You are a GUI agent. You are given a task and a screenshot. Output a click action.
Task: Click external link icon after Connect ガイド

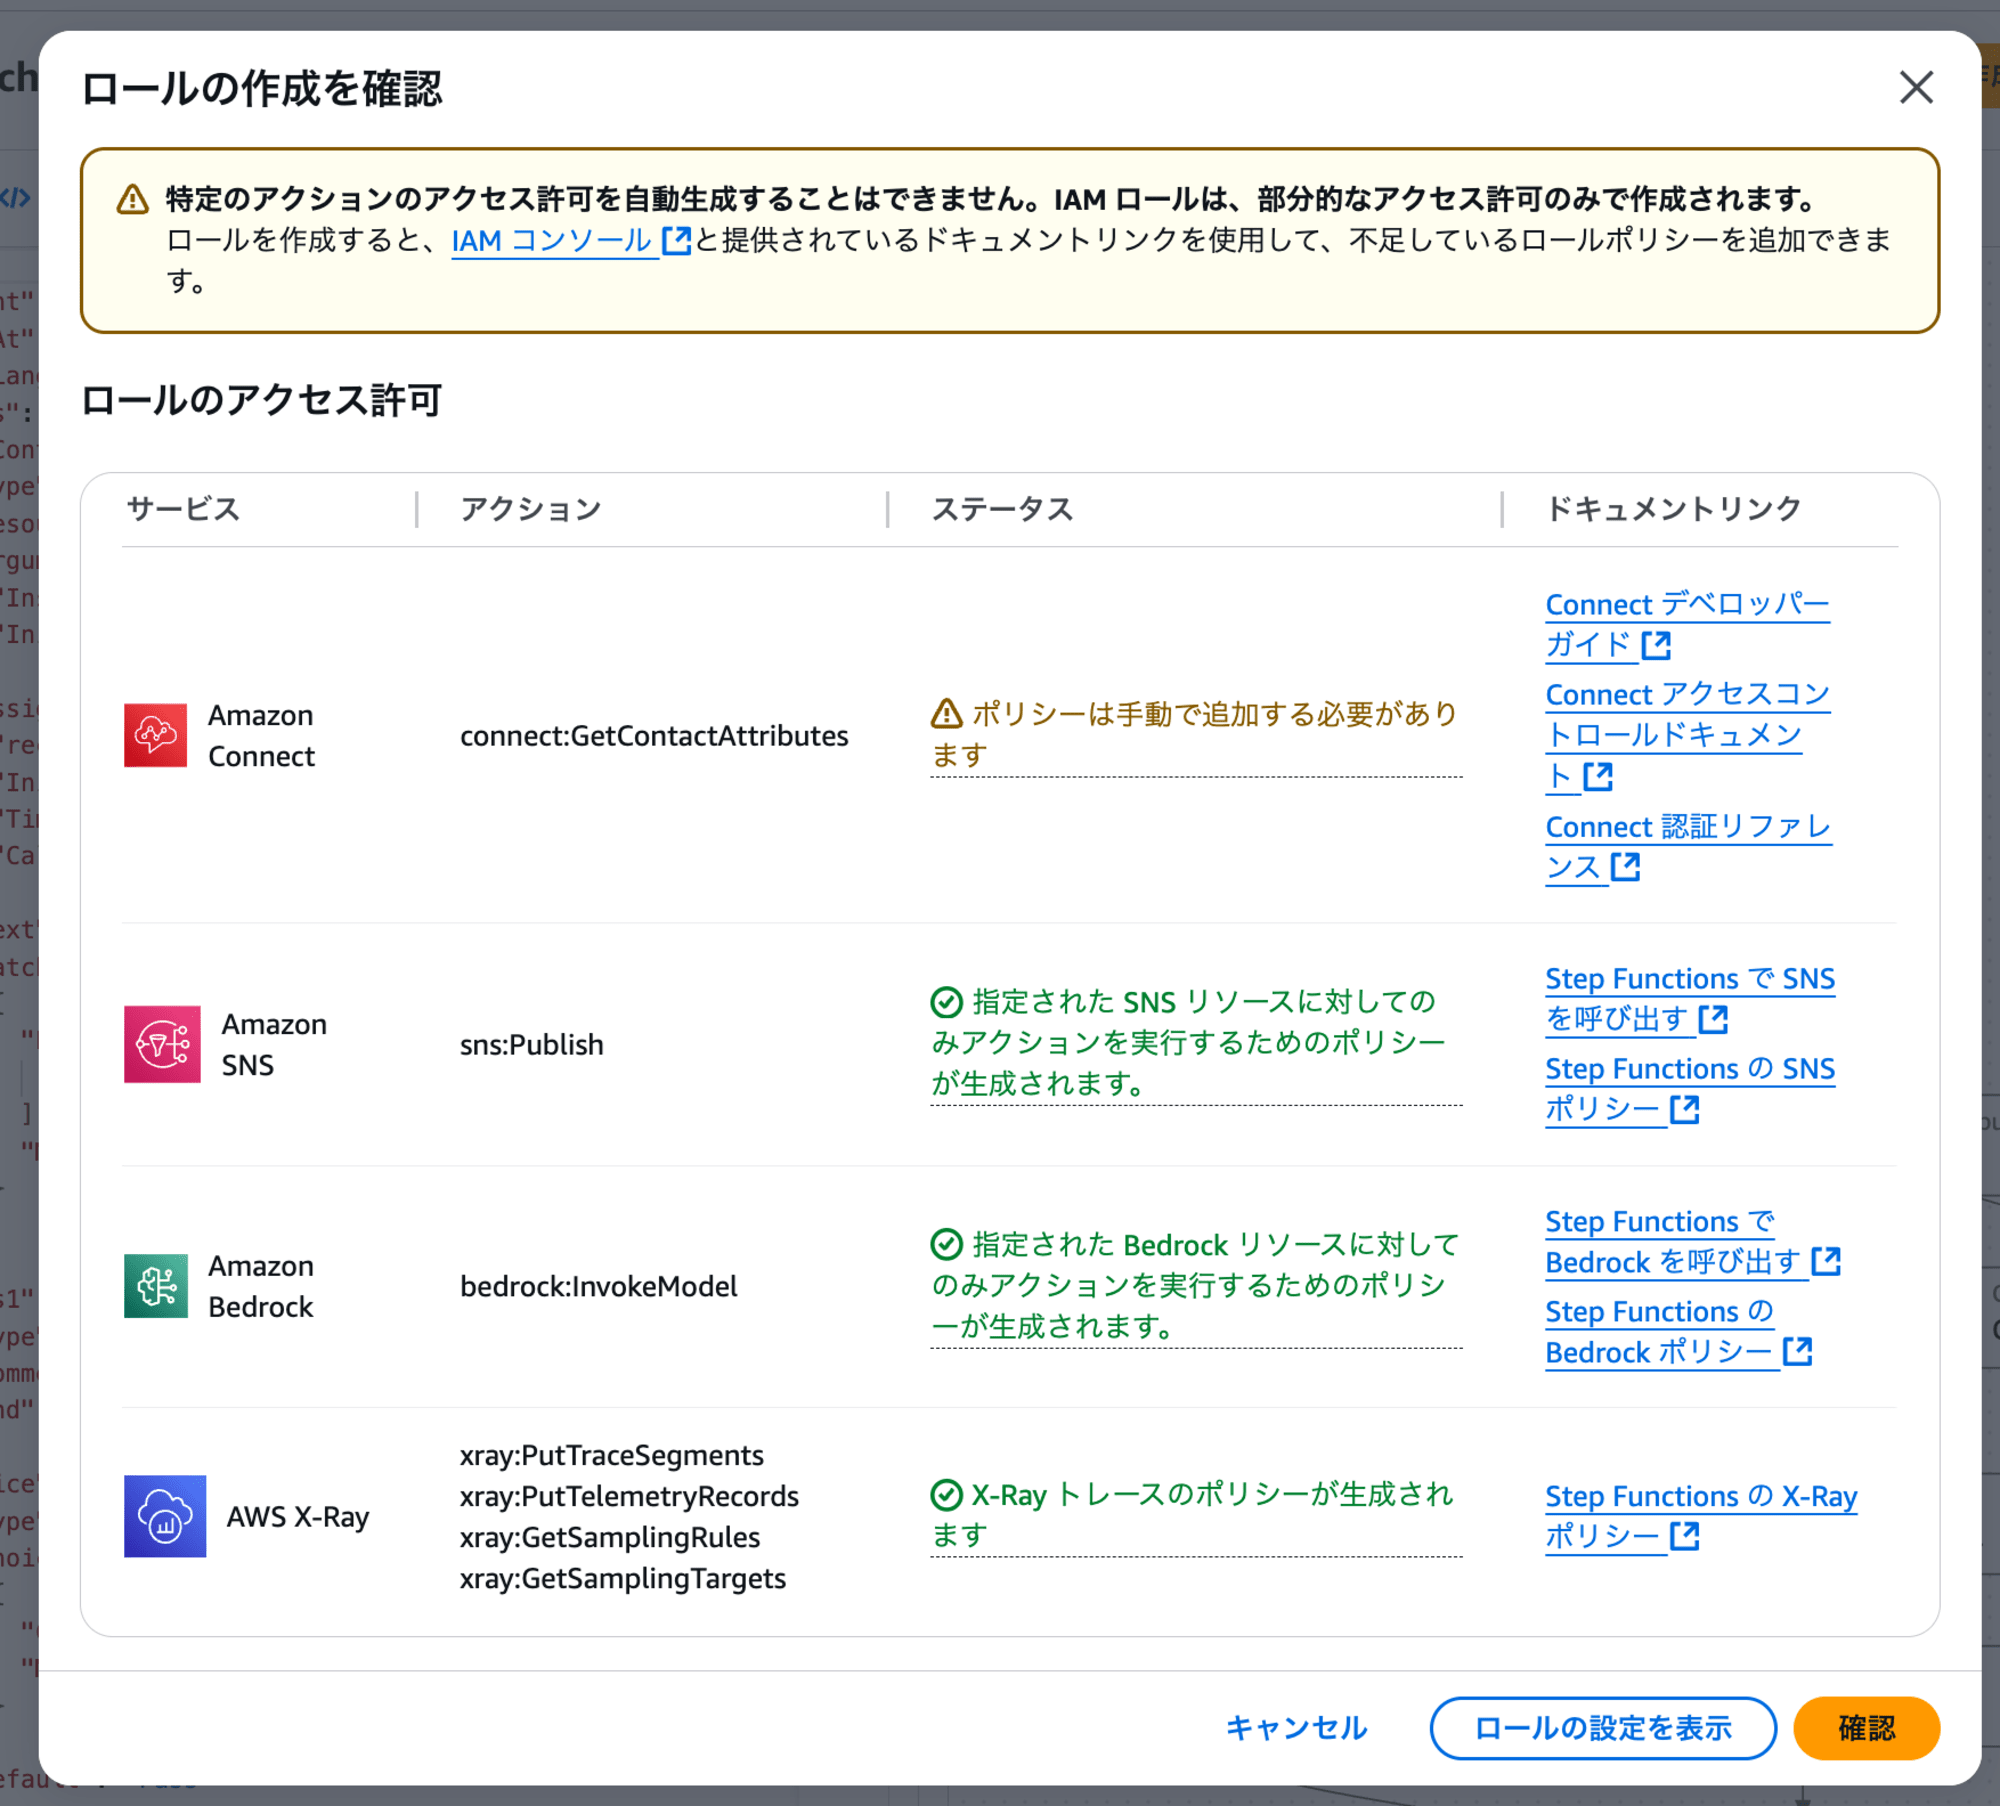pyautogui.click(x=1656, y=646)
